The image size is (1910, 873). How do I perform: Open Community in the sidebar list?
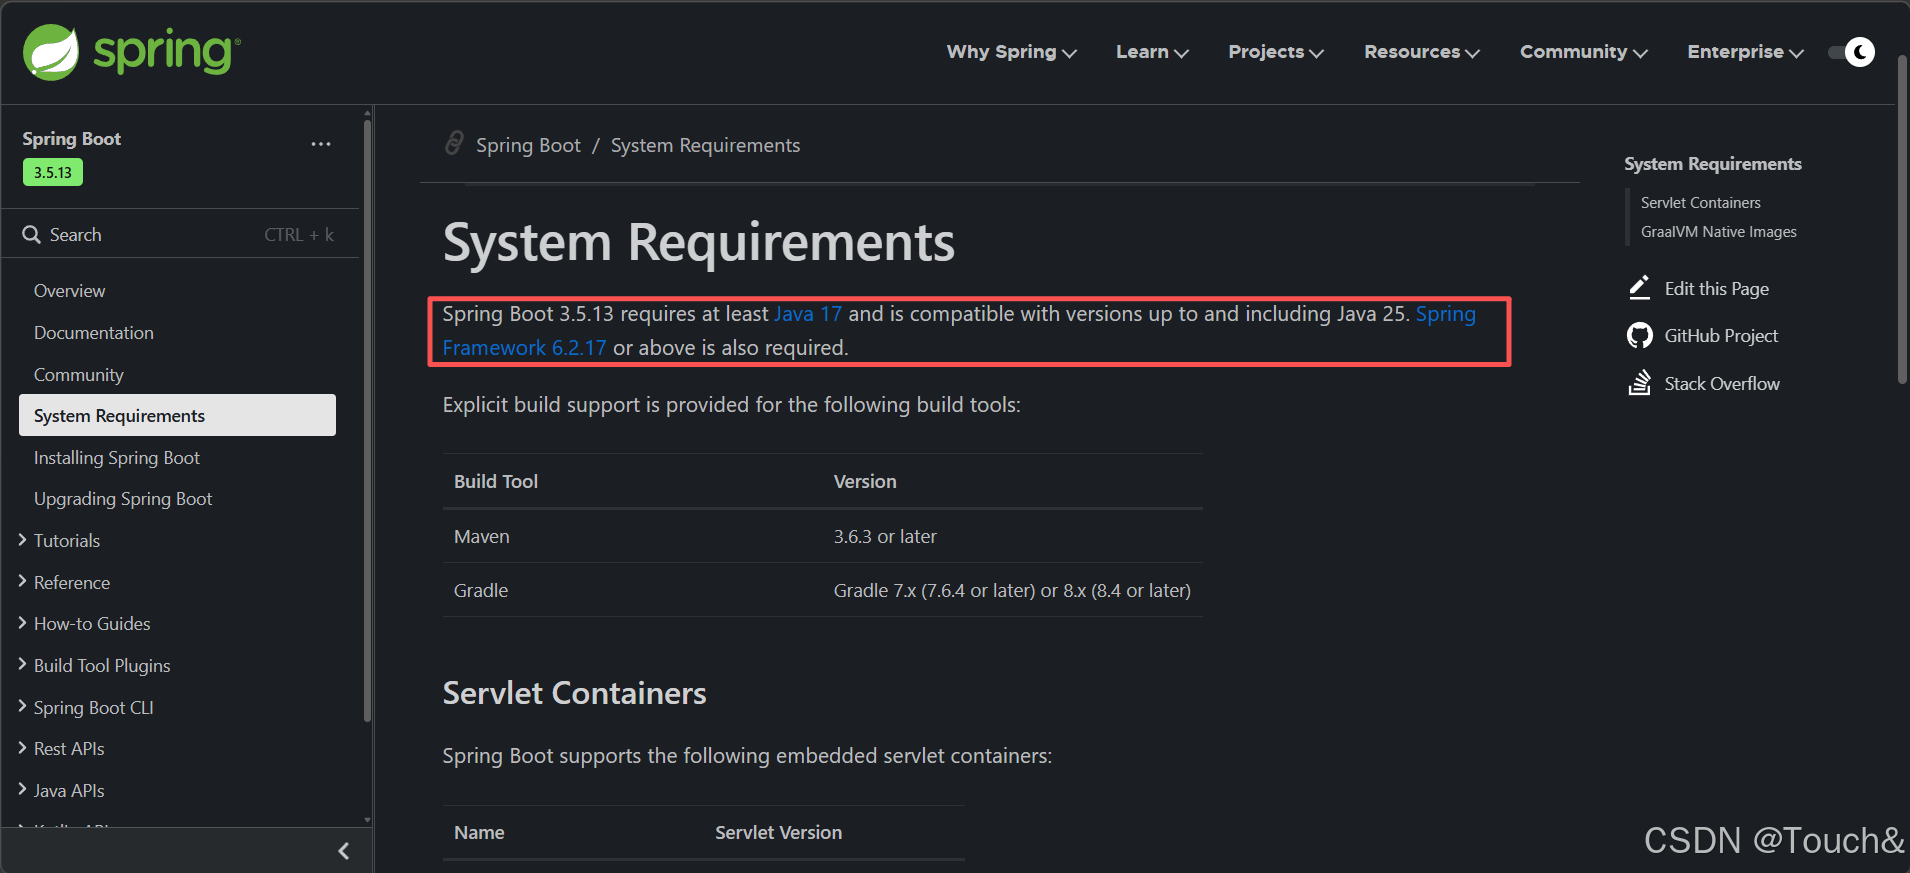click(79, 375)
